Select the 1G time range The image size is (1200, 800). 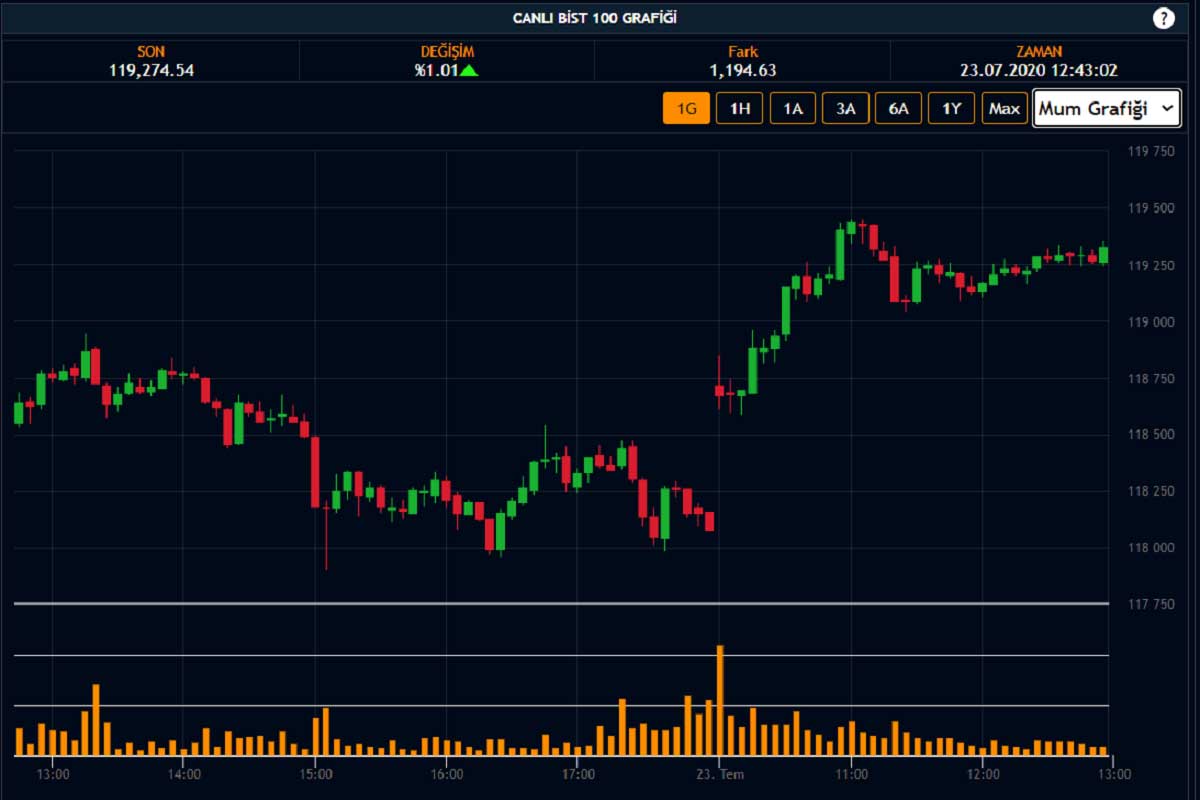pos(686,108)
